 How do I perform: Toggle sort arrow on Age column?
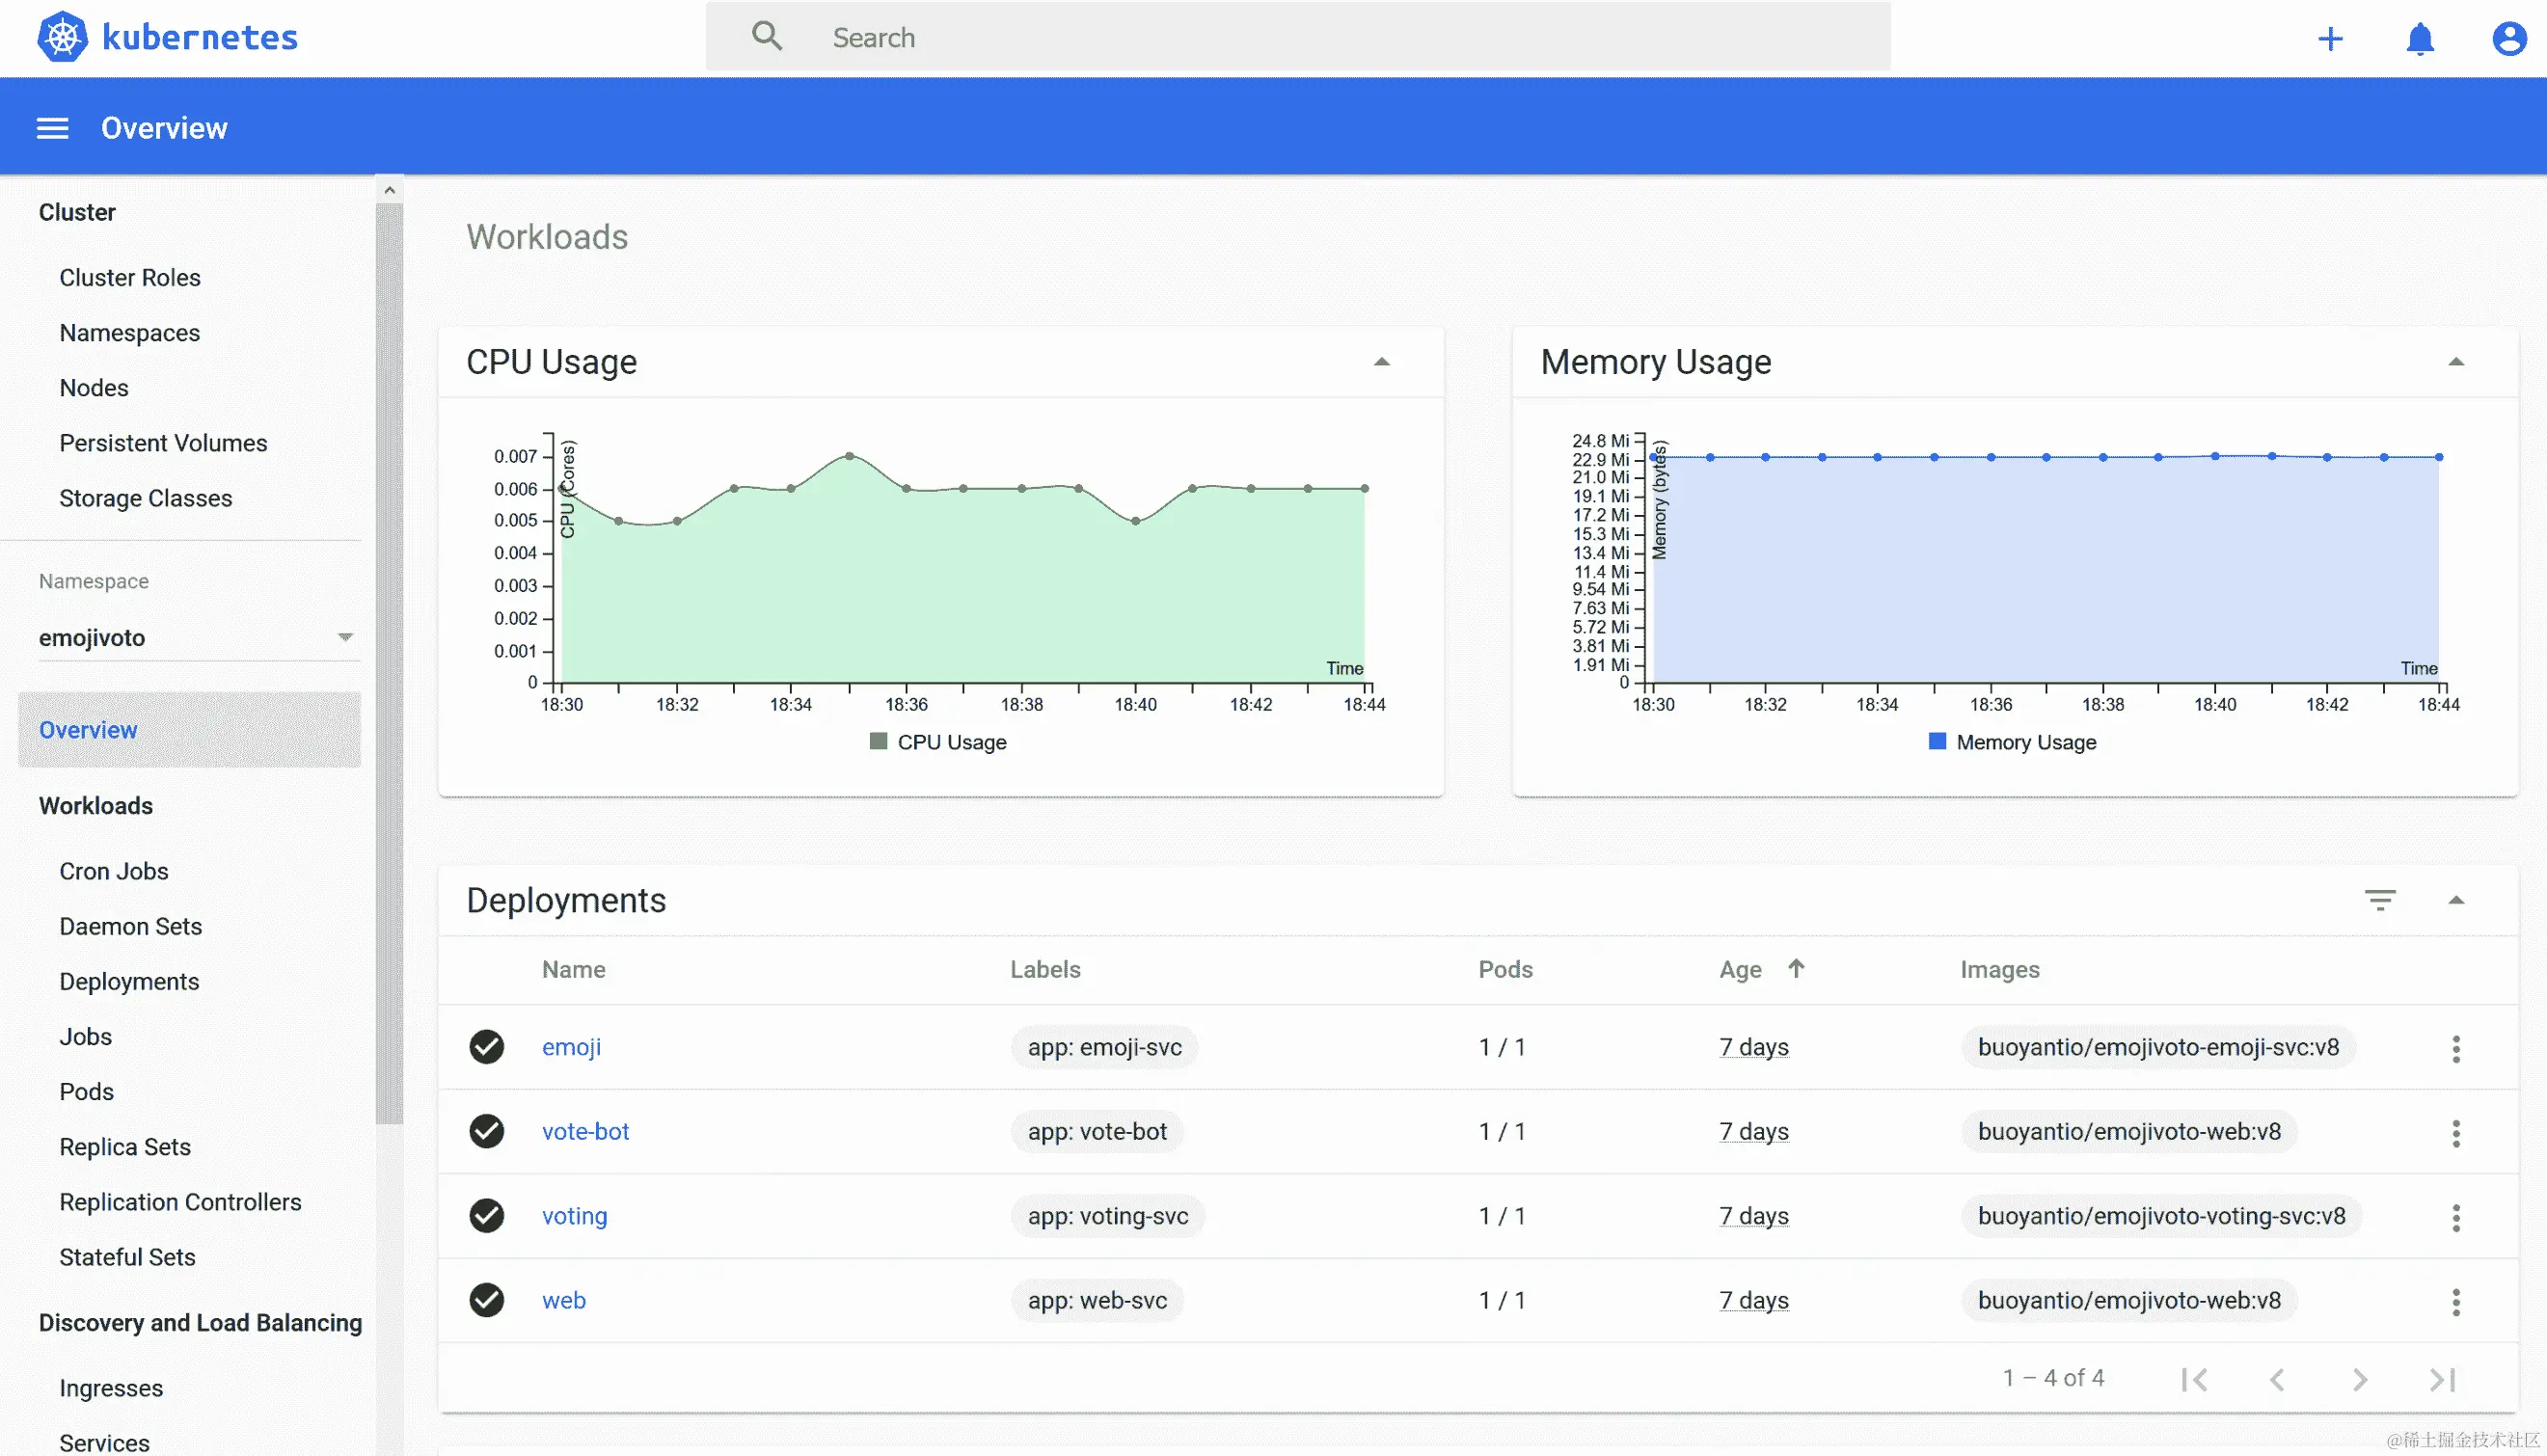1796,968
